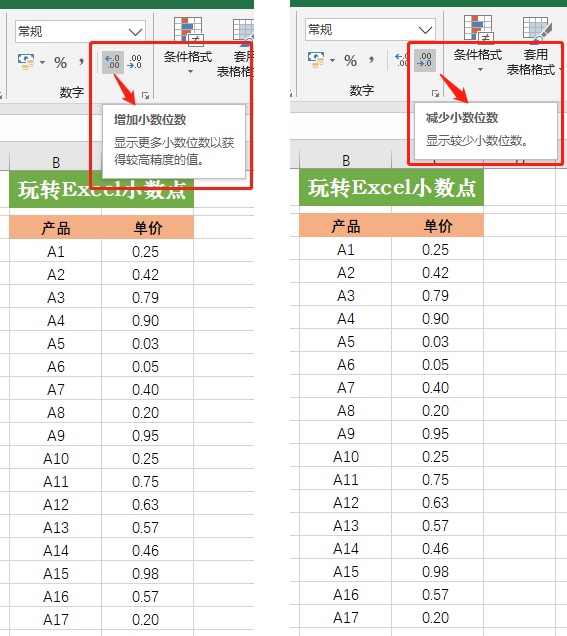567x636 pixels.
Task: Select A7 price 0.40 in right screenshot
Action: (x=436, y=388)
